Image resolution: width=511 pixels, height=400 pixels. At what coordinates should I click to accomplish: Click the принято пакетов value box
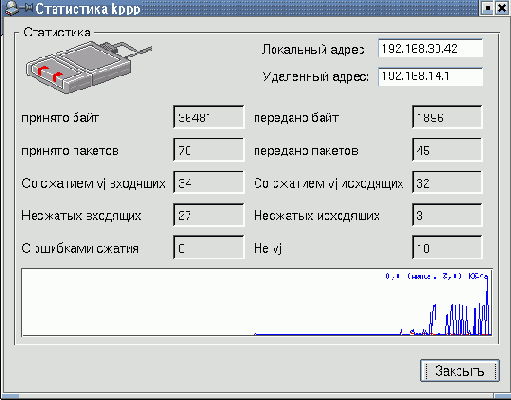pyautogui.click(x=209, y=150)
